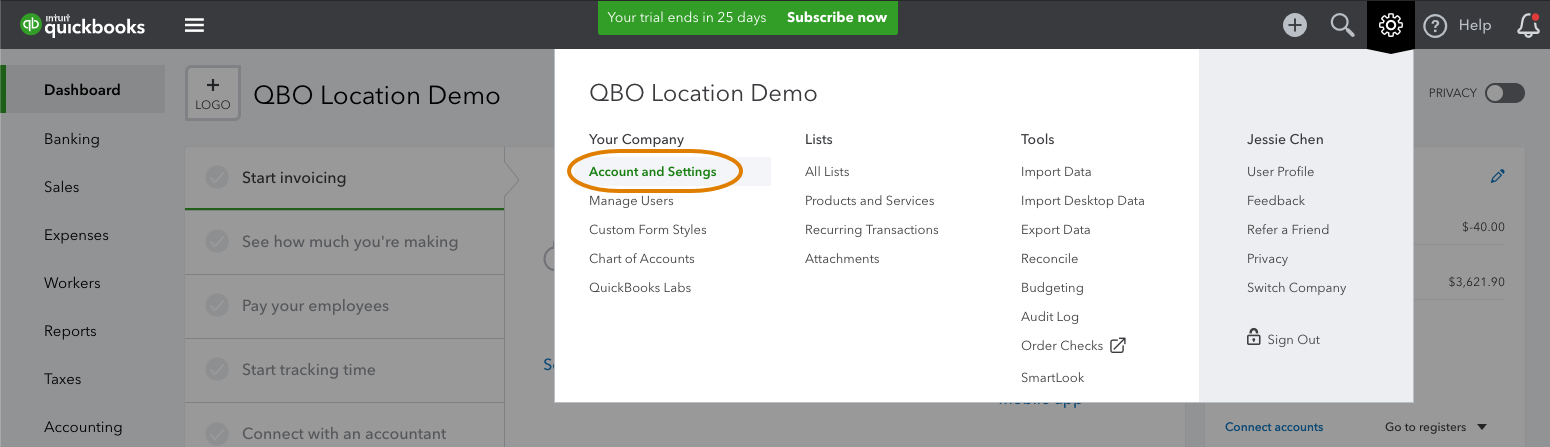Open Dashboard in the sidebar

click(82, 90)
